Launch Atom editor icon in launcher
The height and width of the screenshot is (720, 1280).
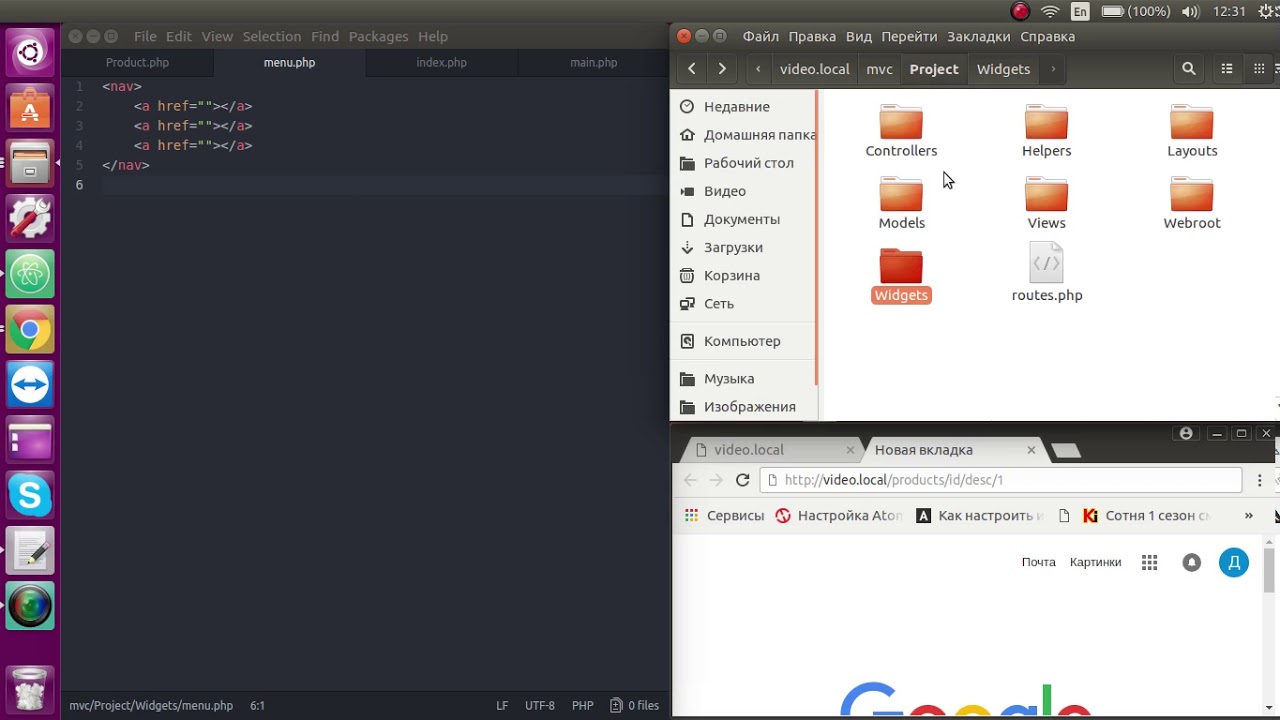pos(30,274)
